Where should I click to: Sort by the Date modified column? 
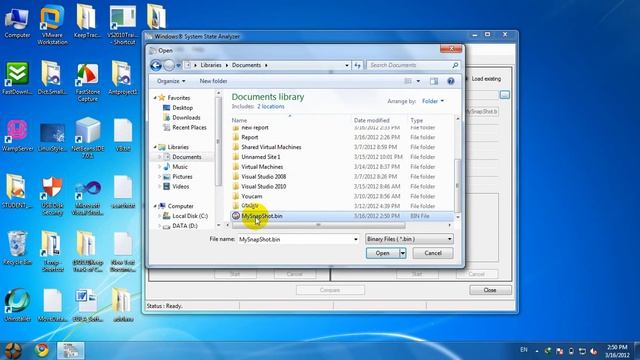click(x=371, y=120)
